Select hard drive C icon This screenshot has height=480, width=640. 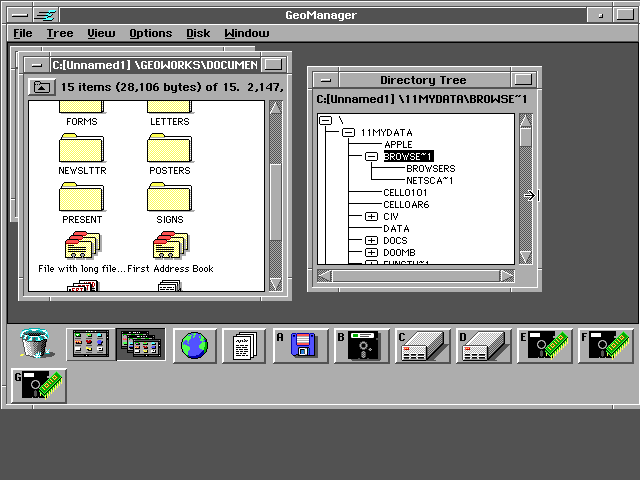click(x=423, y=346)
